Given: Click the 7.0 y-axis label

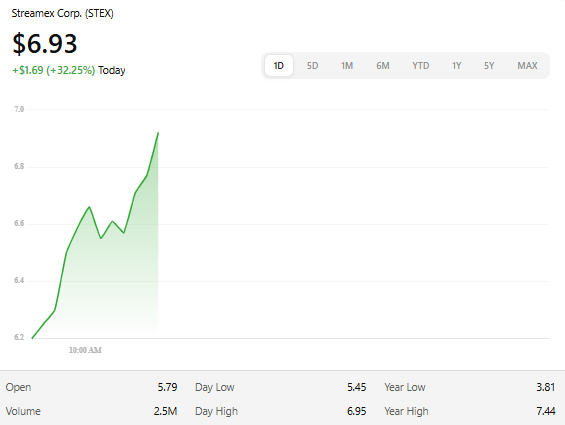Looking at the screenshot, I should (x=19, y=109).
